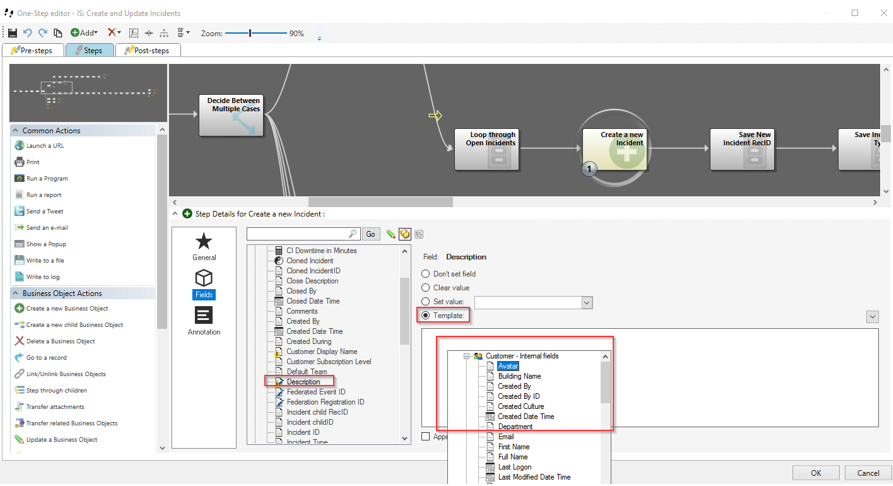Viewport: 893px width, 486px height.
Task: Select the Set value radio button
Action: click(x=426, y=302)
